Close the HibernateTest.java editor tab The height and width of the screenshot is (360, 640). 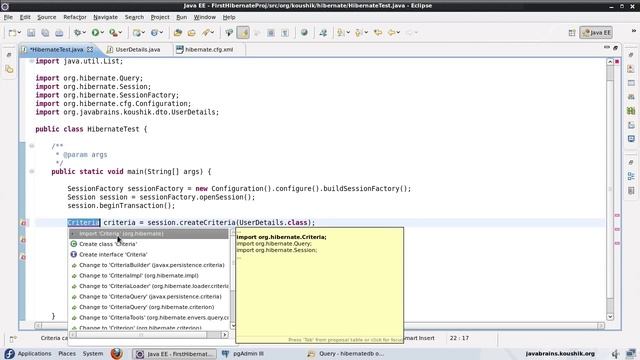90,49
